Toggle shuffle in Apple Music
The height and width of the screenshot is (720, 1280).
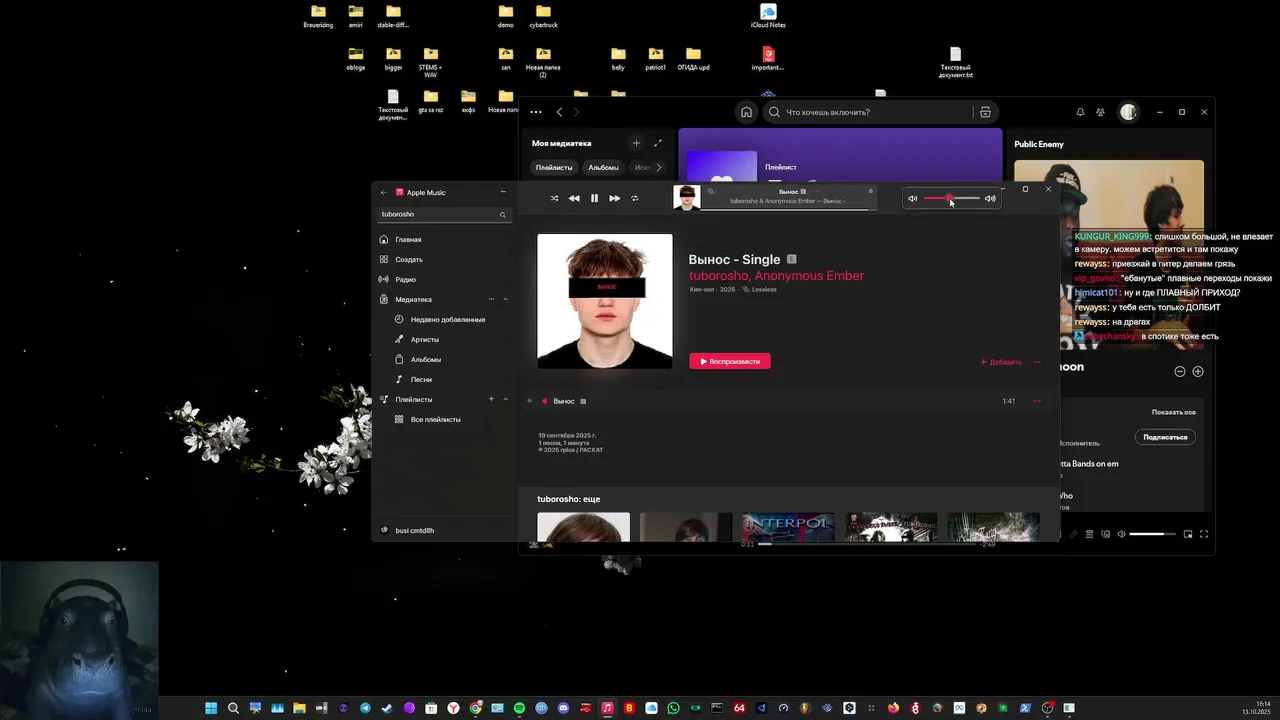pyautogui.click(x=554, y=198)
